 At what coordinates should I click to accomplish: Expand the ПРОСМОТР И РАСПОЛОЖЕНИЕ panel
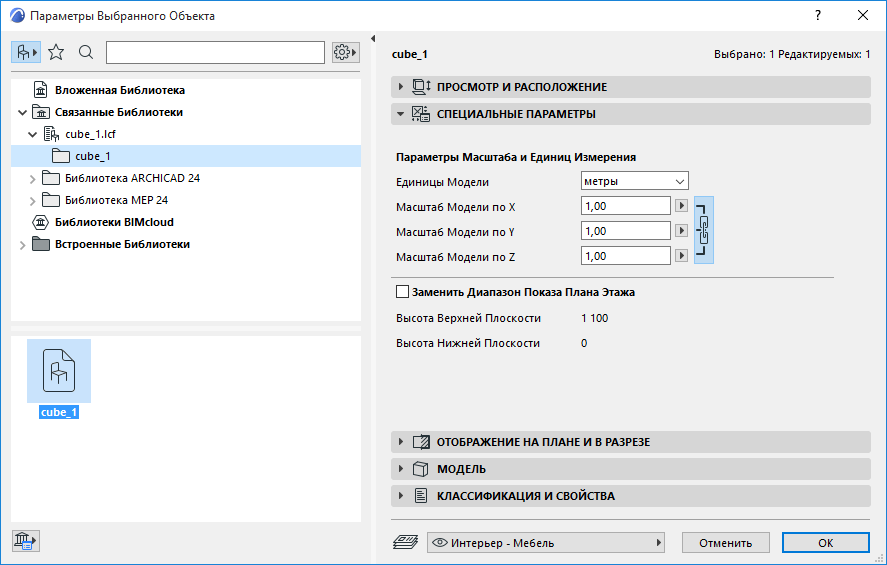(401, 87)
